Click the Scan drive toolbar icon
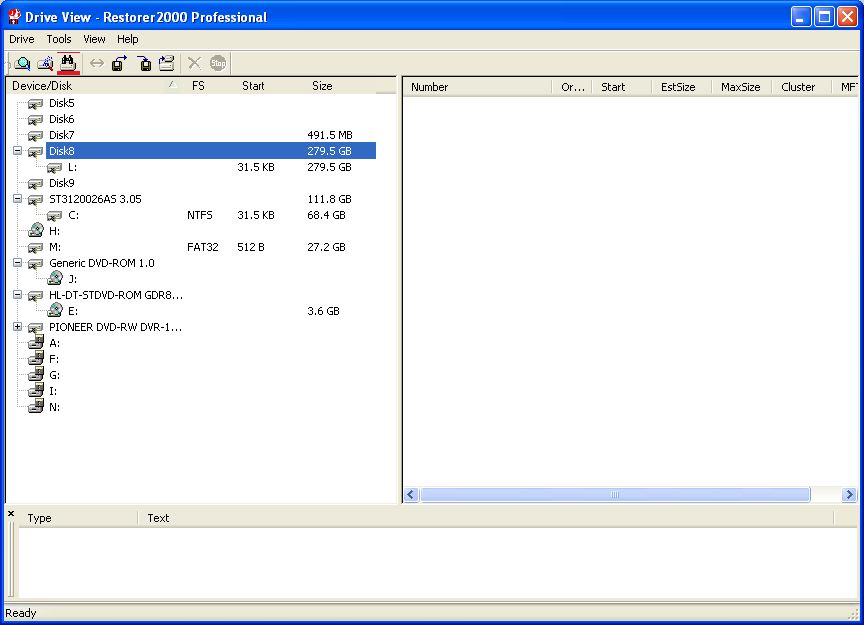Viewport: 864px width, 625px height. (x=45, y=63)
